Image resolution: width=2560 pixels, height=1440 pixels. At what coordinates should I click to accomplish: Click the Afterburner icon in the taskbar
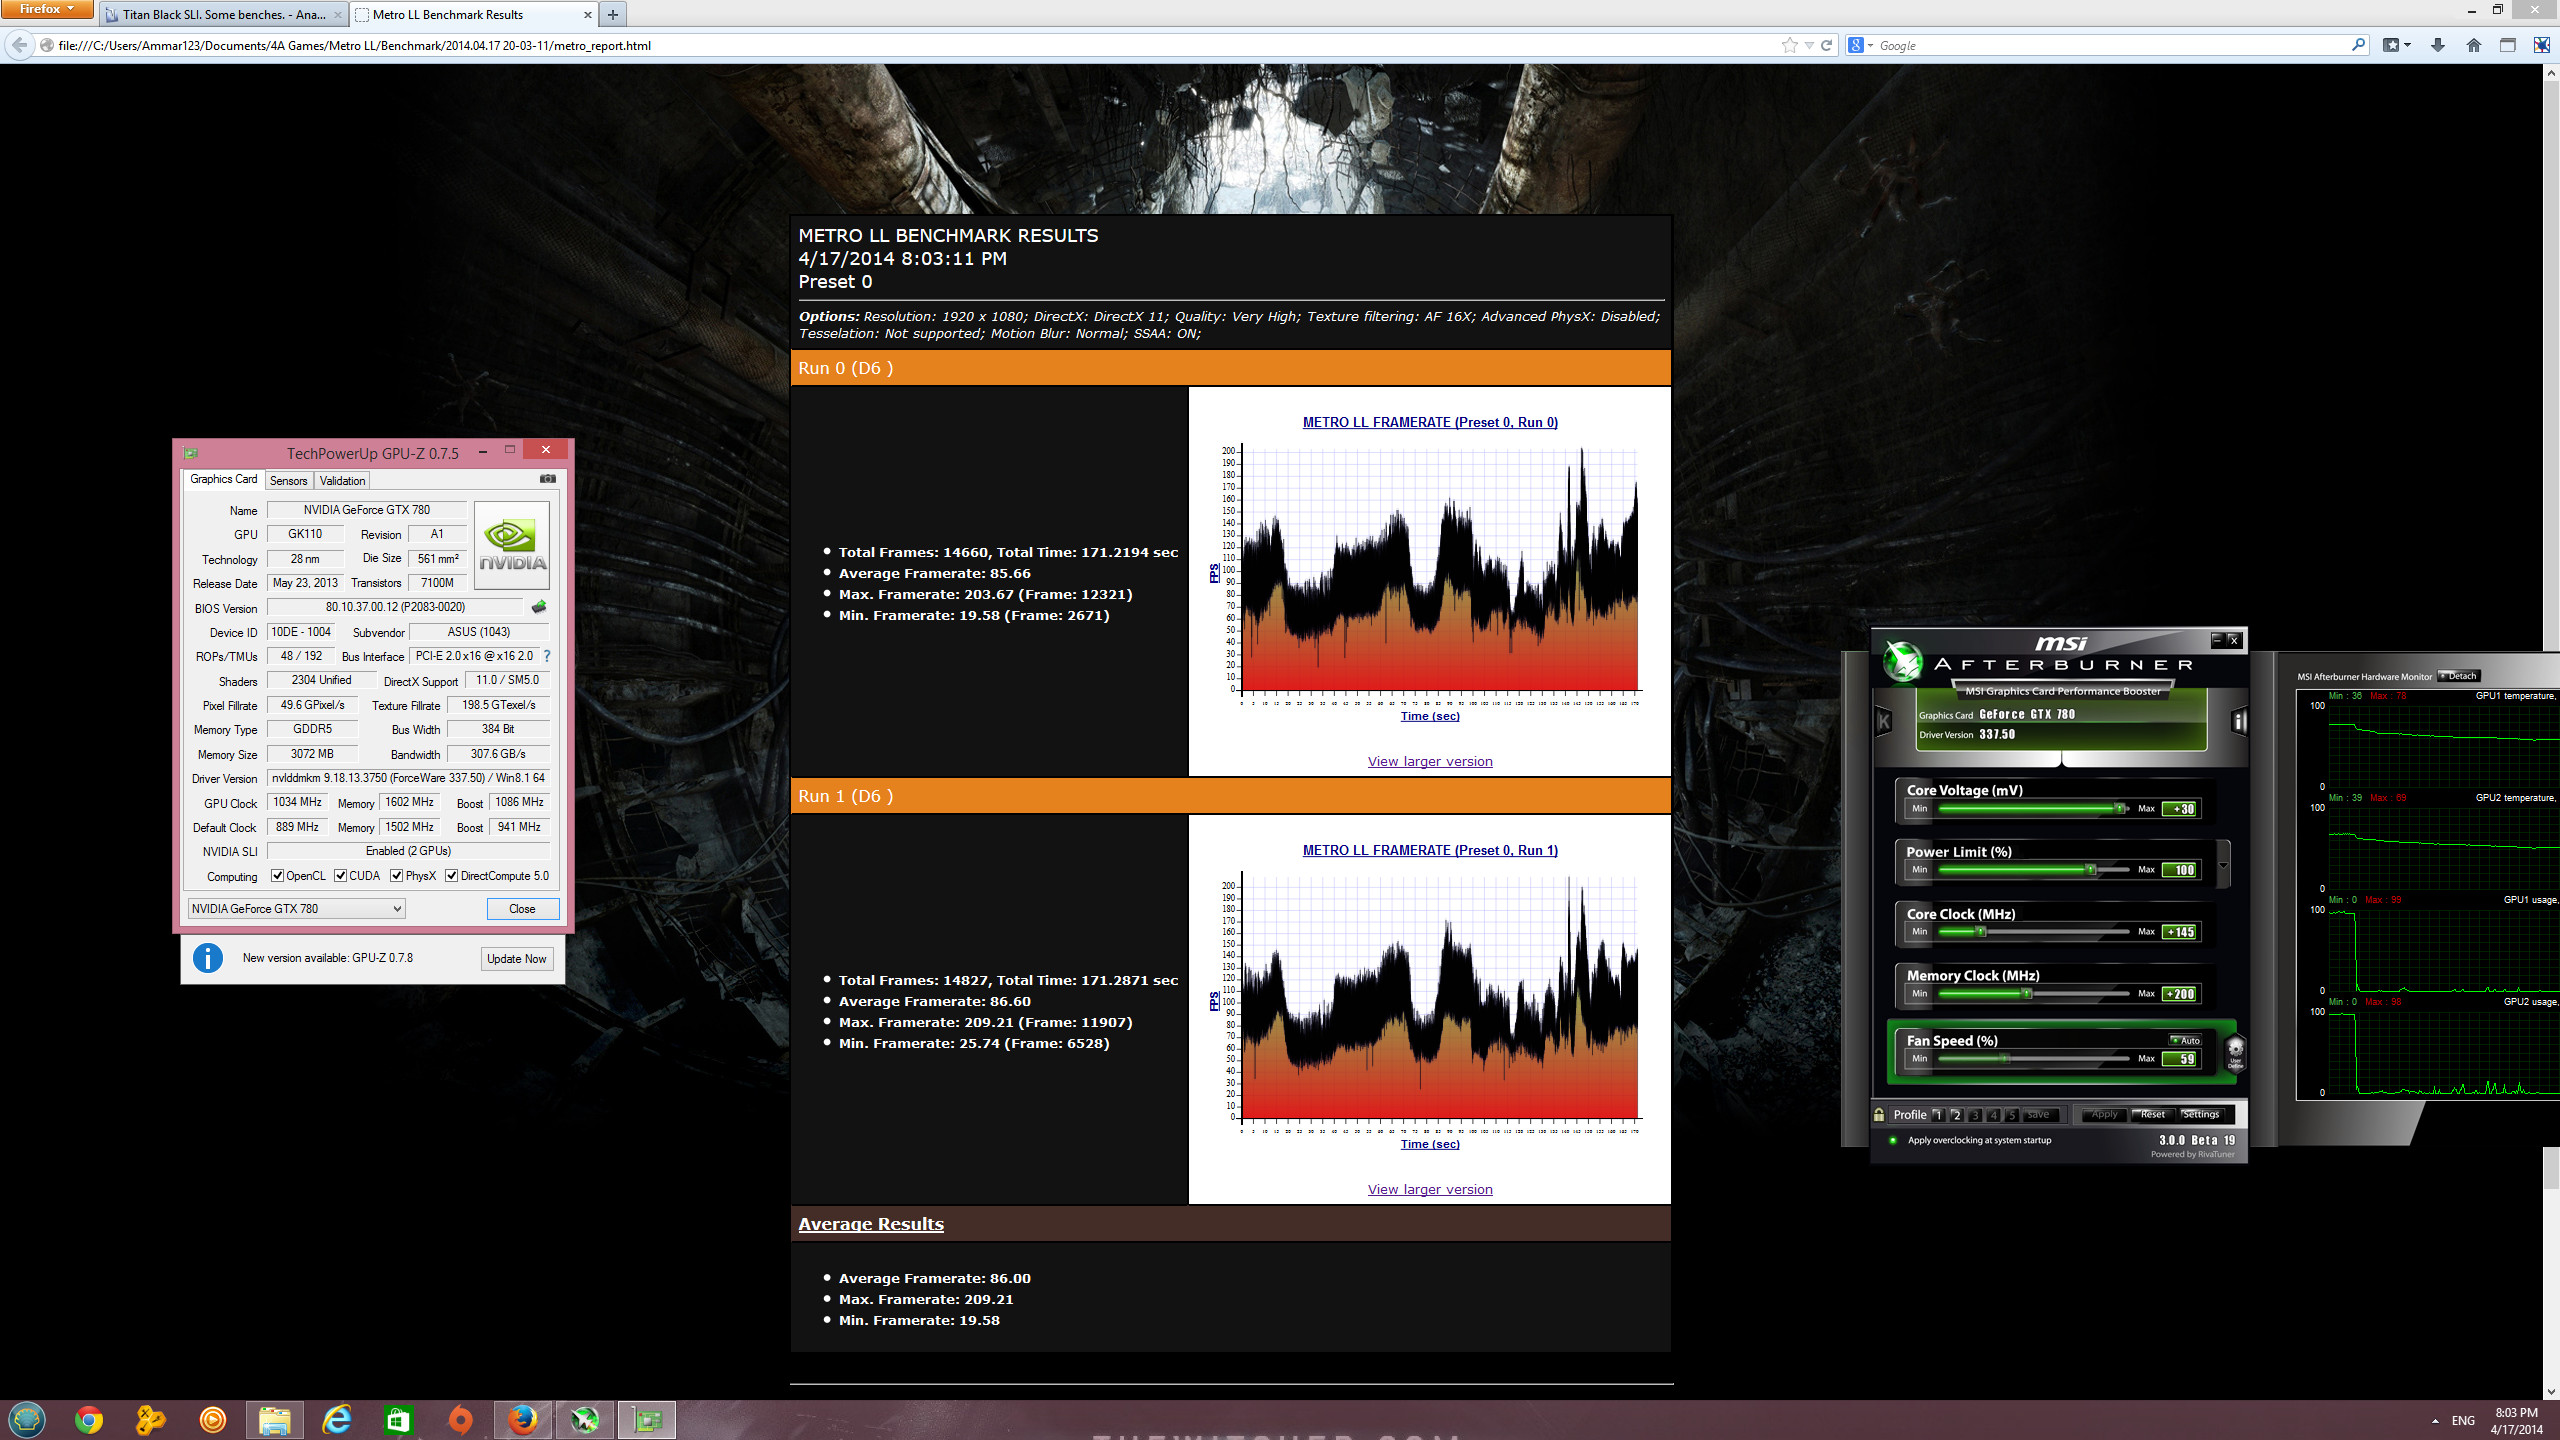coord(585,1420)
